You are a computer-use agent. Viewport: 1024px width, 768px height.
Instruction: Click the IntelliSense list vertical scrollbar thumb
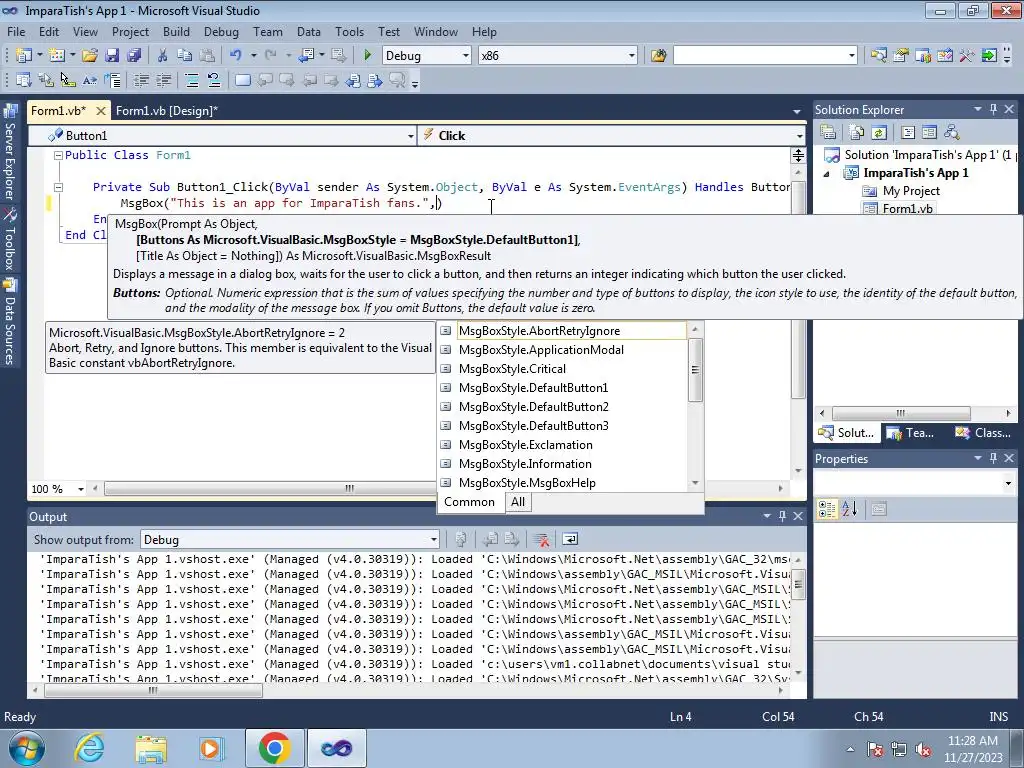tap(695, 370)
